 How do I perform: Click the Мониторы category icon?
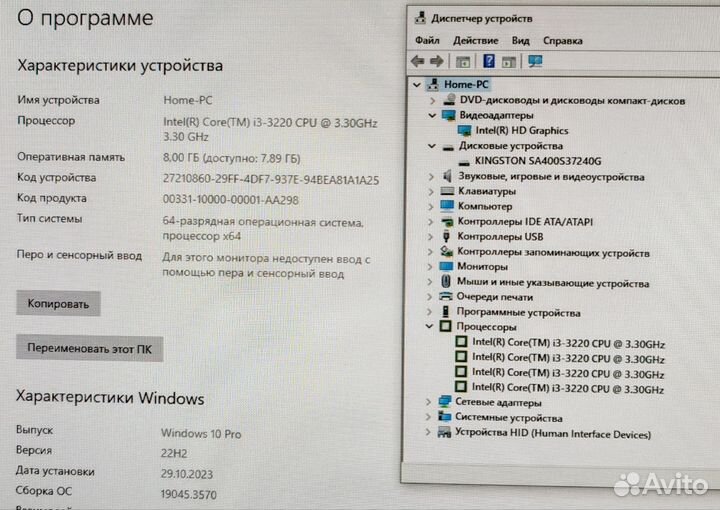point(446,266)
